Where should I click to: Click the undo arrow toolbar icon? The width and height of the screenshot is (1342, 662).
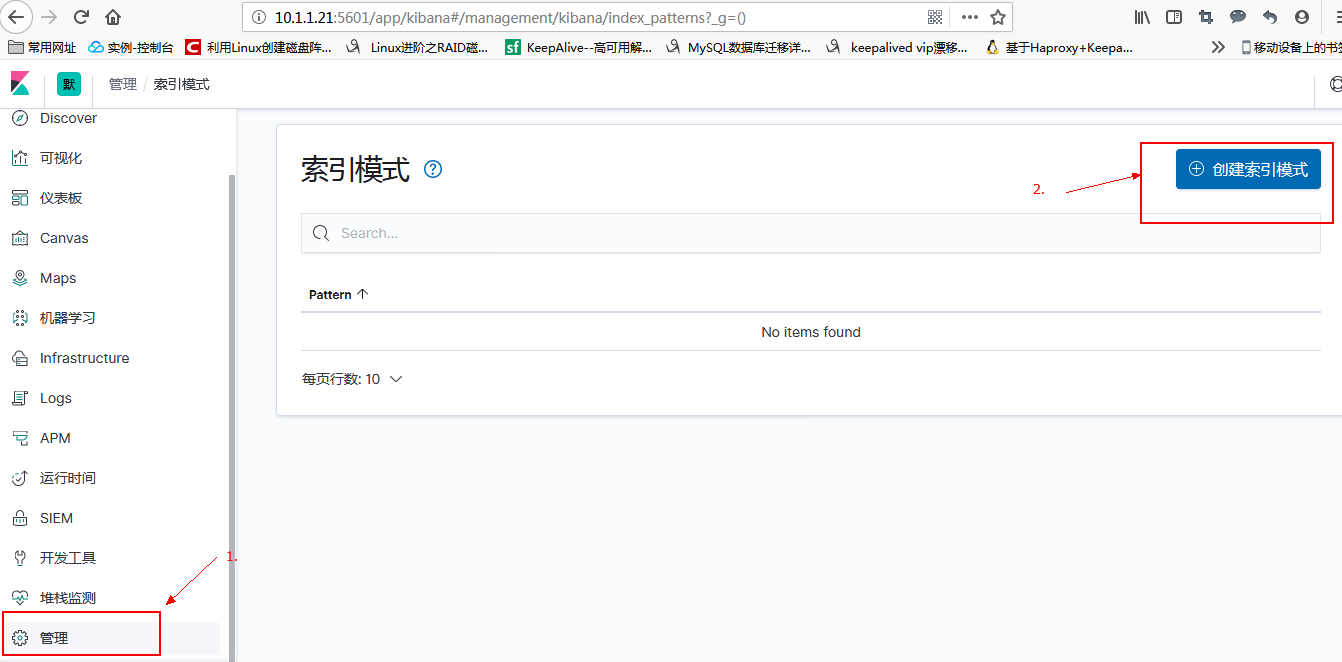coord(1270,17)
